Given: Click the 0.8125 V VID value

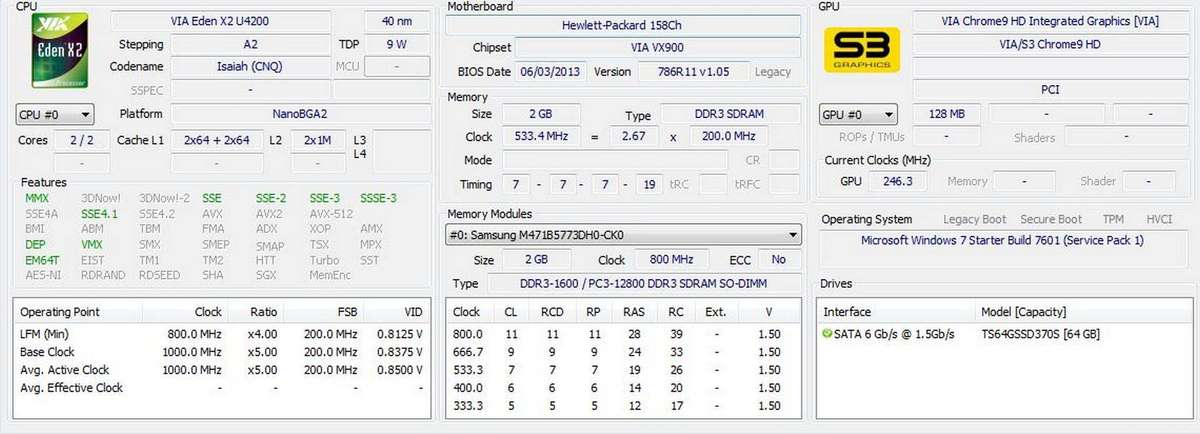Looking at the screenshot, I should tap(399, 334).
